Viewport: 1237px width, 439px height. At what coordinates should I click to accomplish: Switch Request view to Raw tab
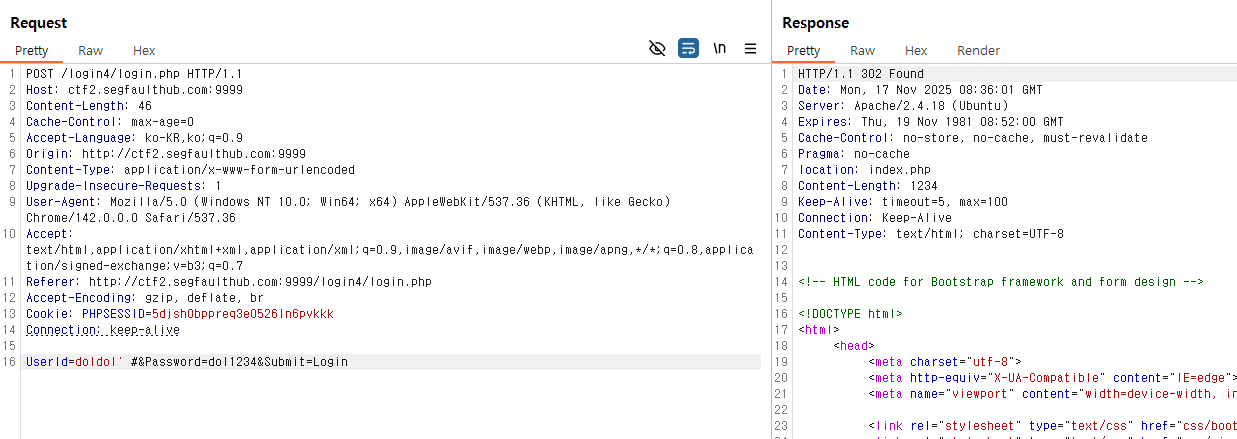tap(90, 50)
